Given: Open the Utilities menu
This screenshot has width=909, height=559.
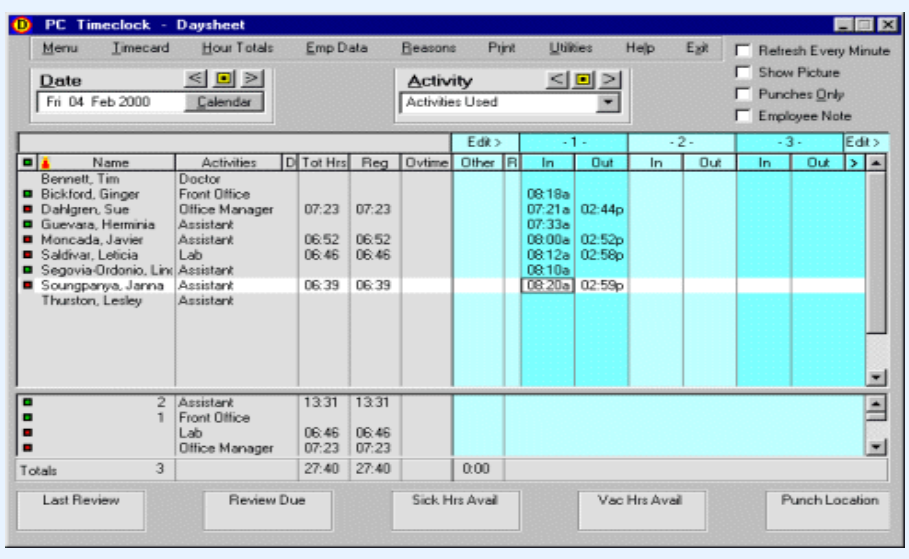Looking at the screenshot, I should coord(570,48).
